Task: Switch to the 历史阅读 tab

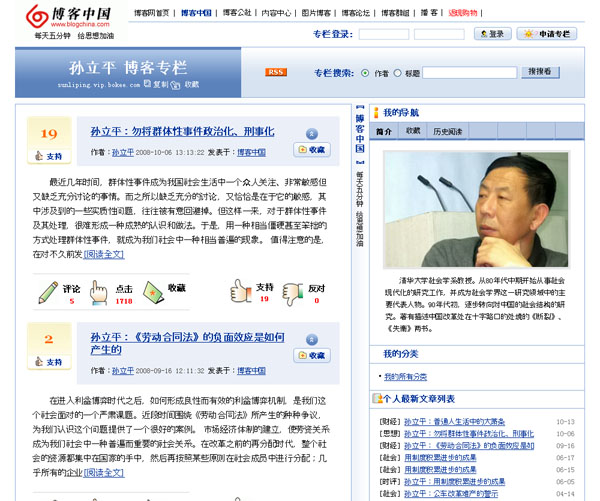Action: pyautogui.click(x=447, y=131)
